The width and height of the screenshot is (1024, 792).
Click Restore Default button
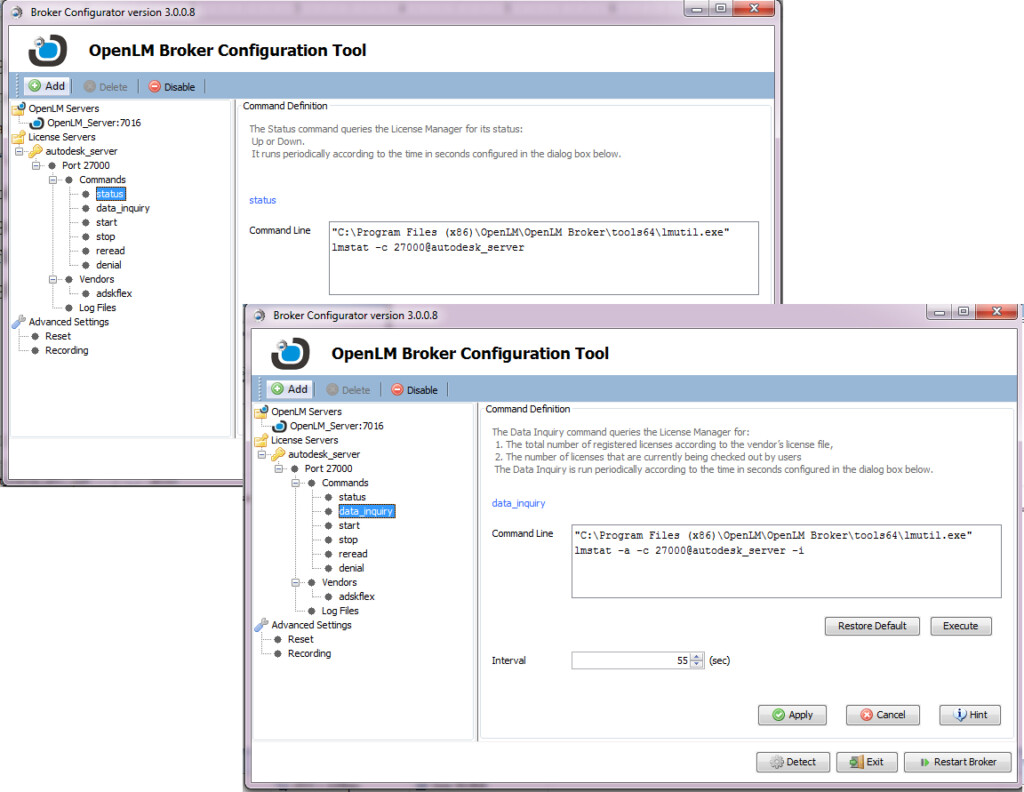click(x=872, y=626)
